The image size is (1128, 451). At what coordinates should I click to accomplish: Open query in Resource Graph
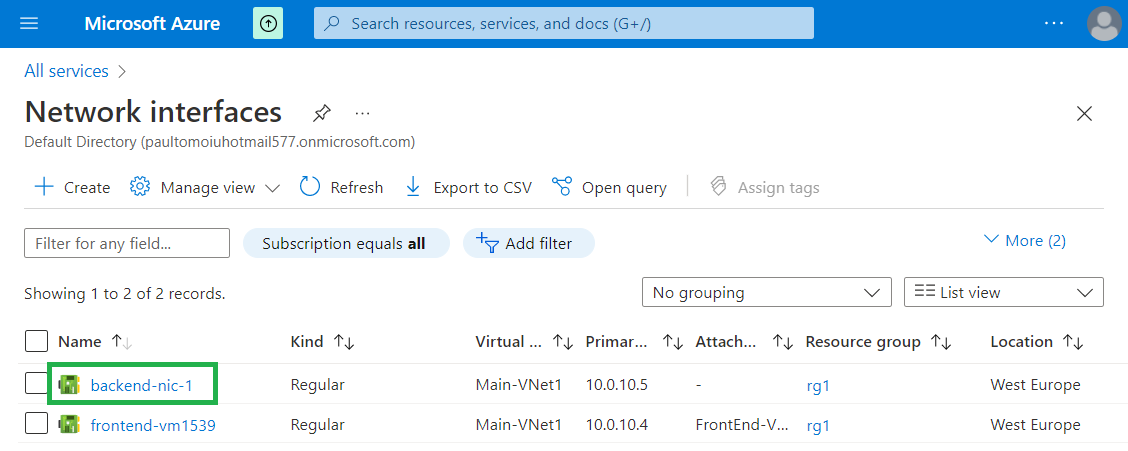click(x=609, y=187)
